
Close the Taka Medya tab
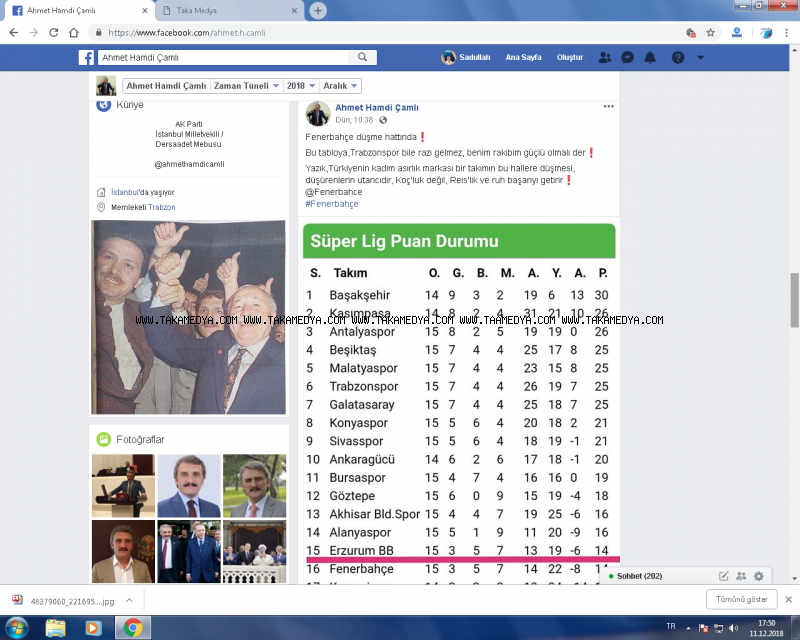294,10
